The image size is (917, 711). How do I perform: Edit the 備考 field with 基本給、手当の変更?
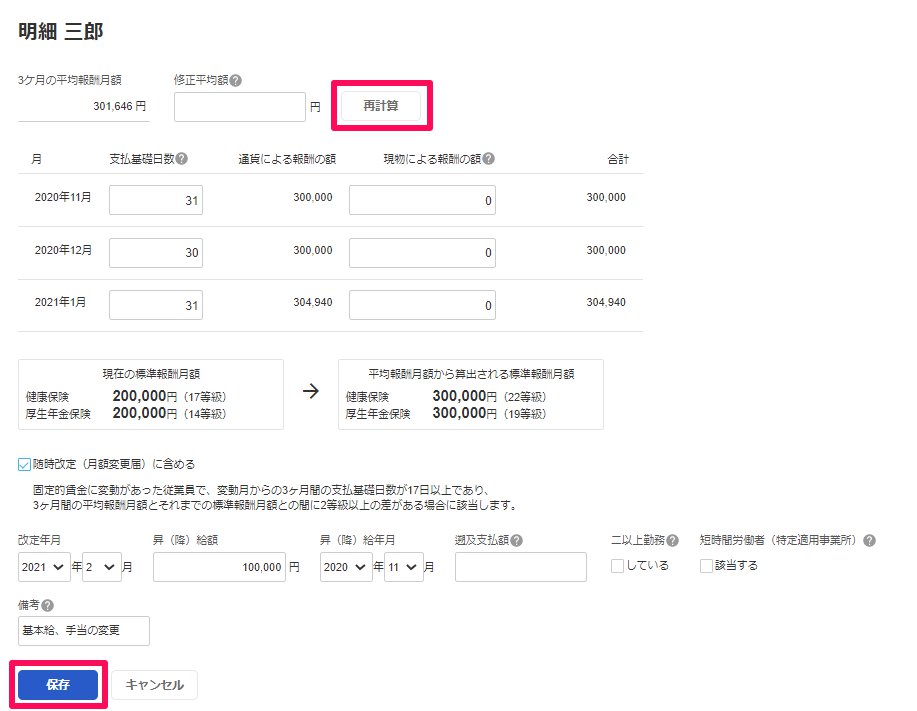pos(84,631)
